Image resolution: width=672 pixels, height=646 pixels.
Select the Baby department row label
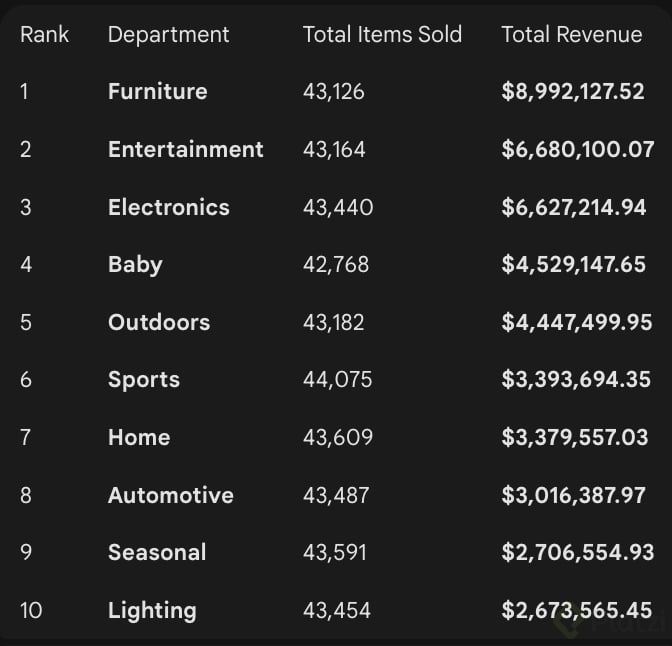coord(135,265)
